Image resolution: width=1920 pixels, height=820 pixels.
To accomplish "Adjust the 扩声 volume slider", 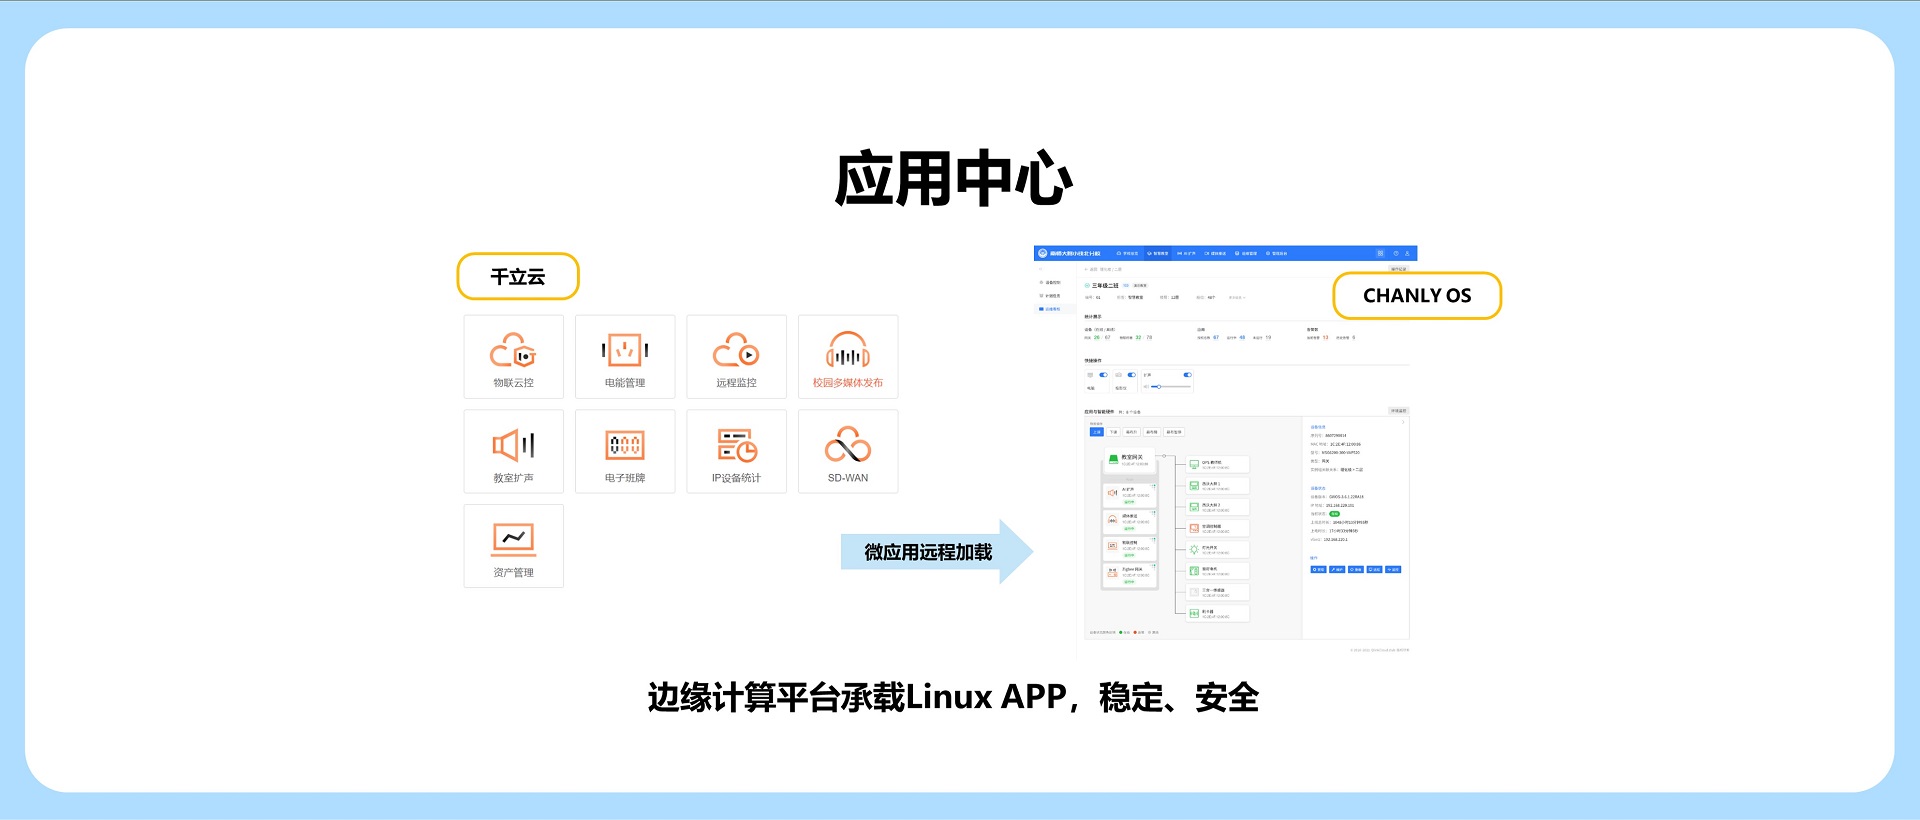I will (x=1170, y=387).
